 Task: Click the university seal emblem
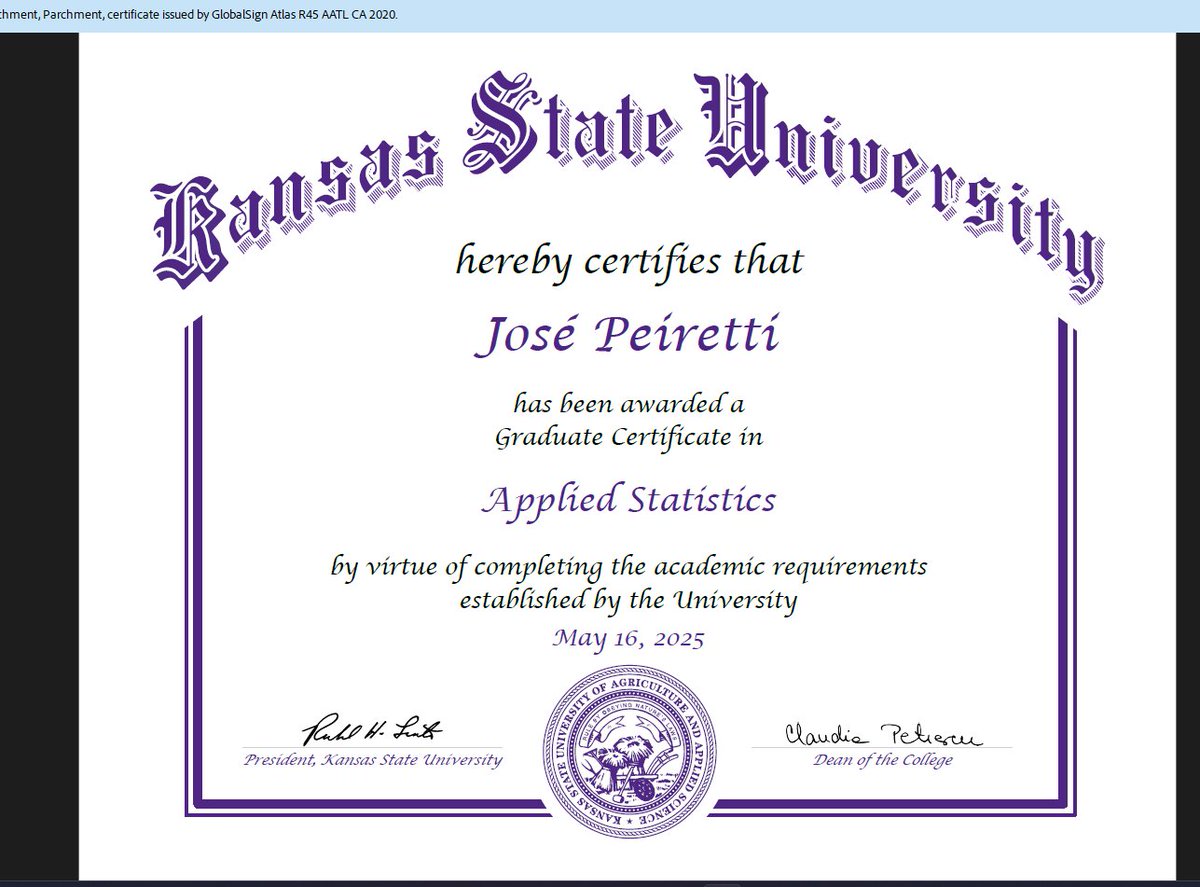coord(630,754)
